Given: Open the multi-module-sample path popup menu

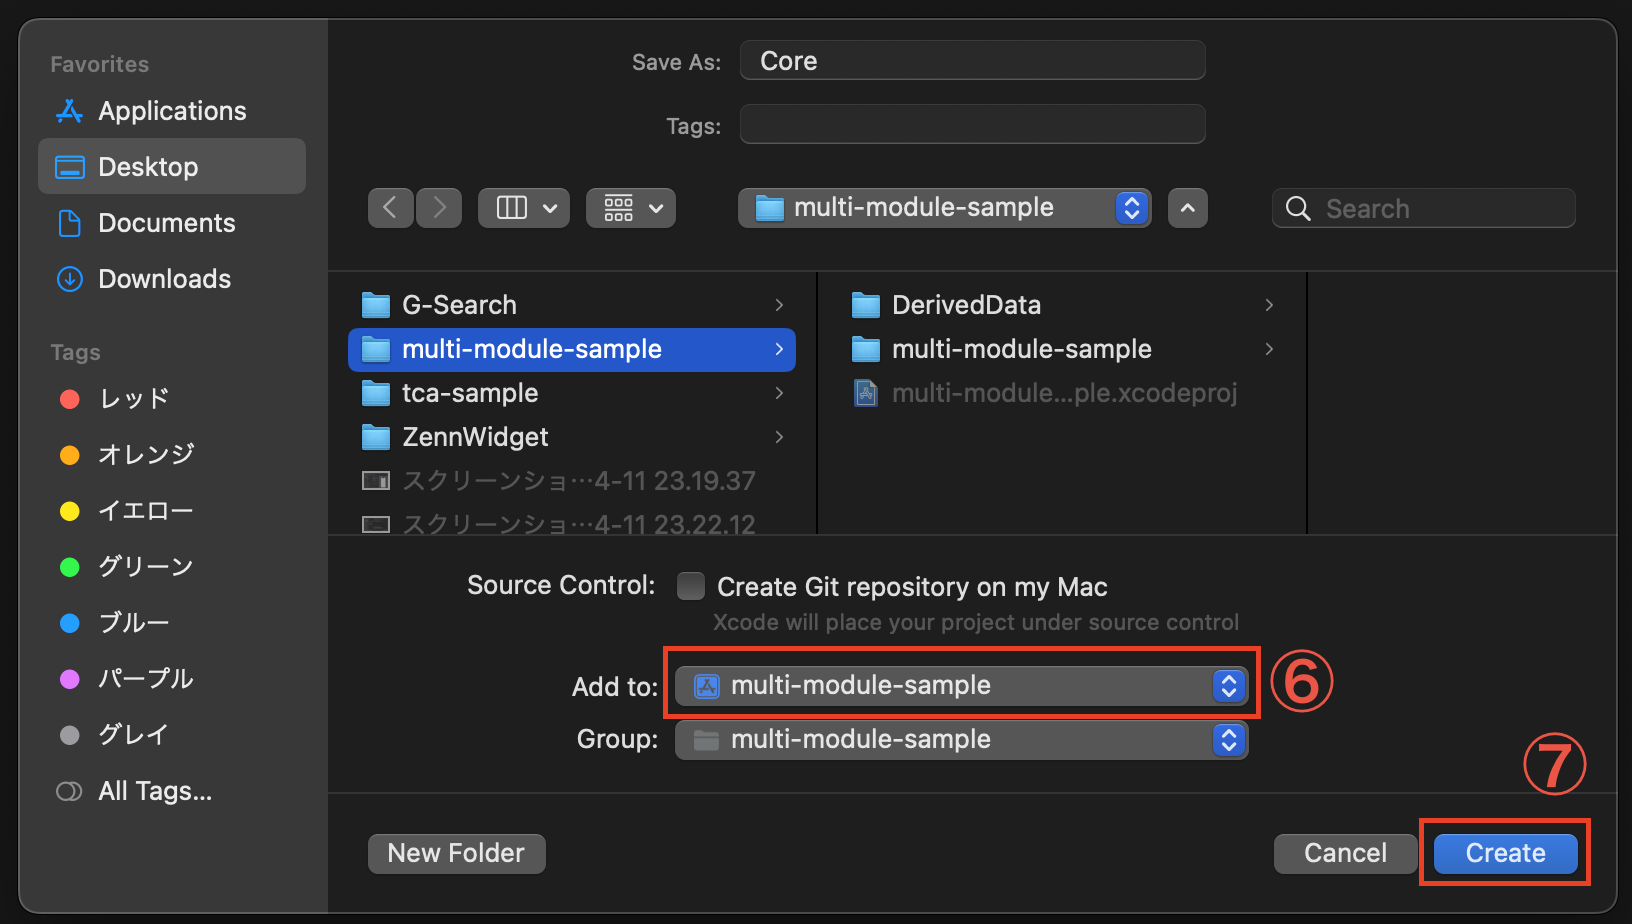Looking at the screenshot, I should [945, 208].
